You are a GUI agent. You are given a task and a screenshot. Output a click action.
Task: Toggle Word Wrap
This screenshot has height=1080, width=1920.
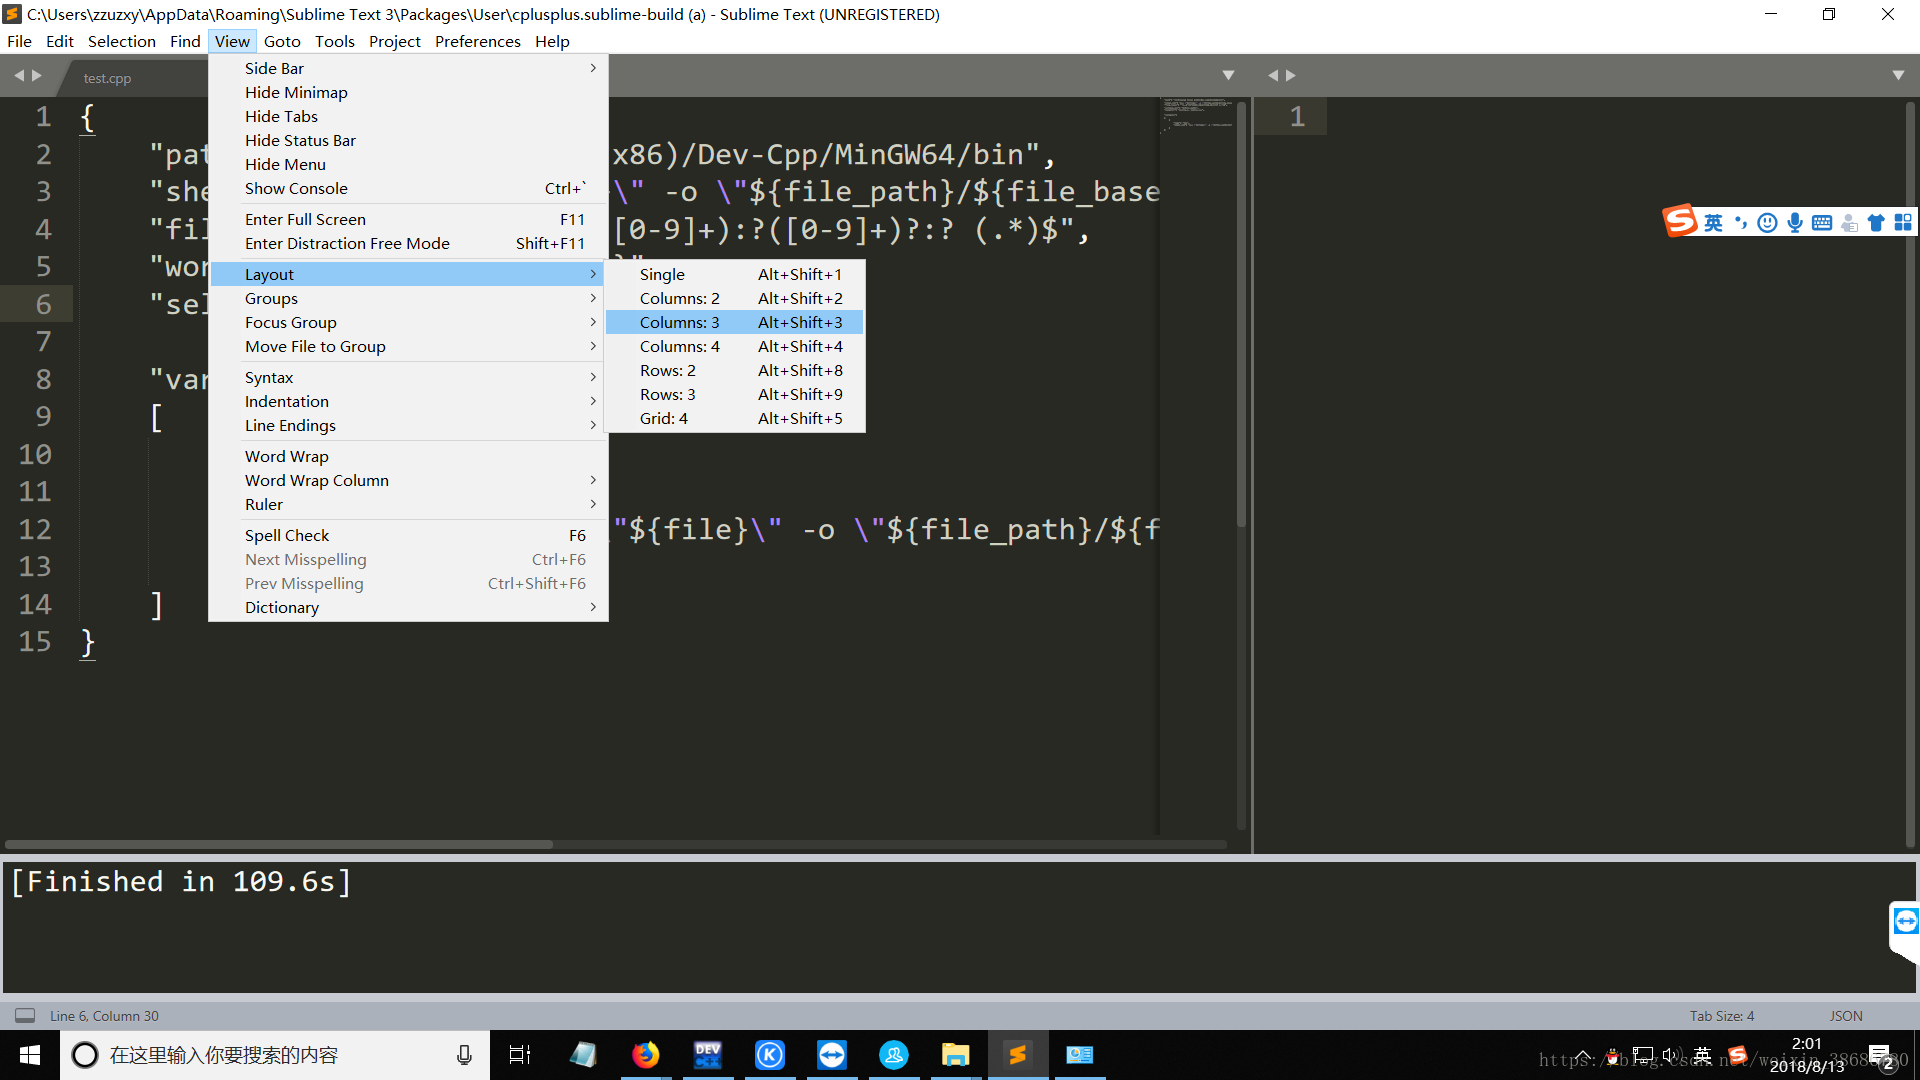pos(408,456)
